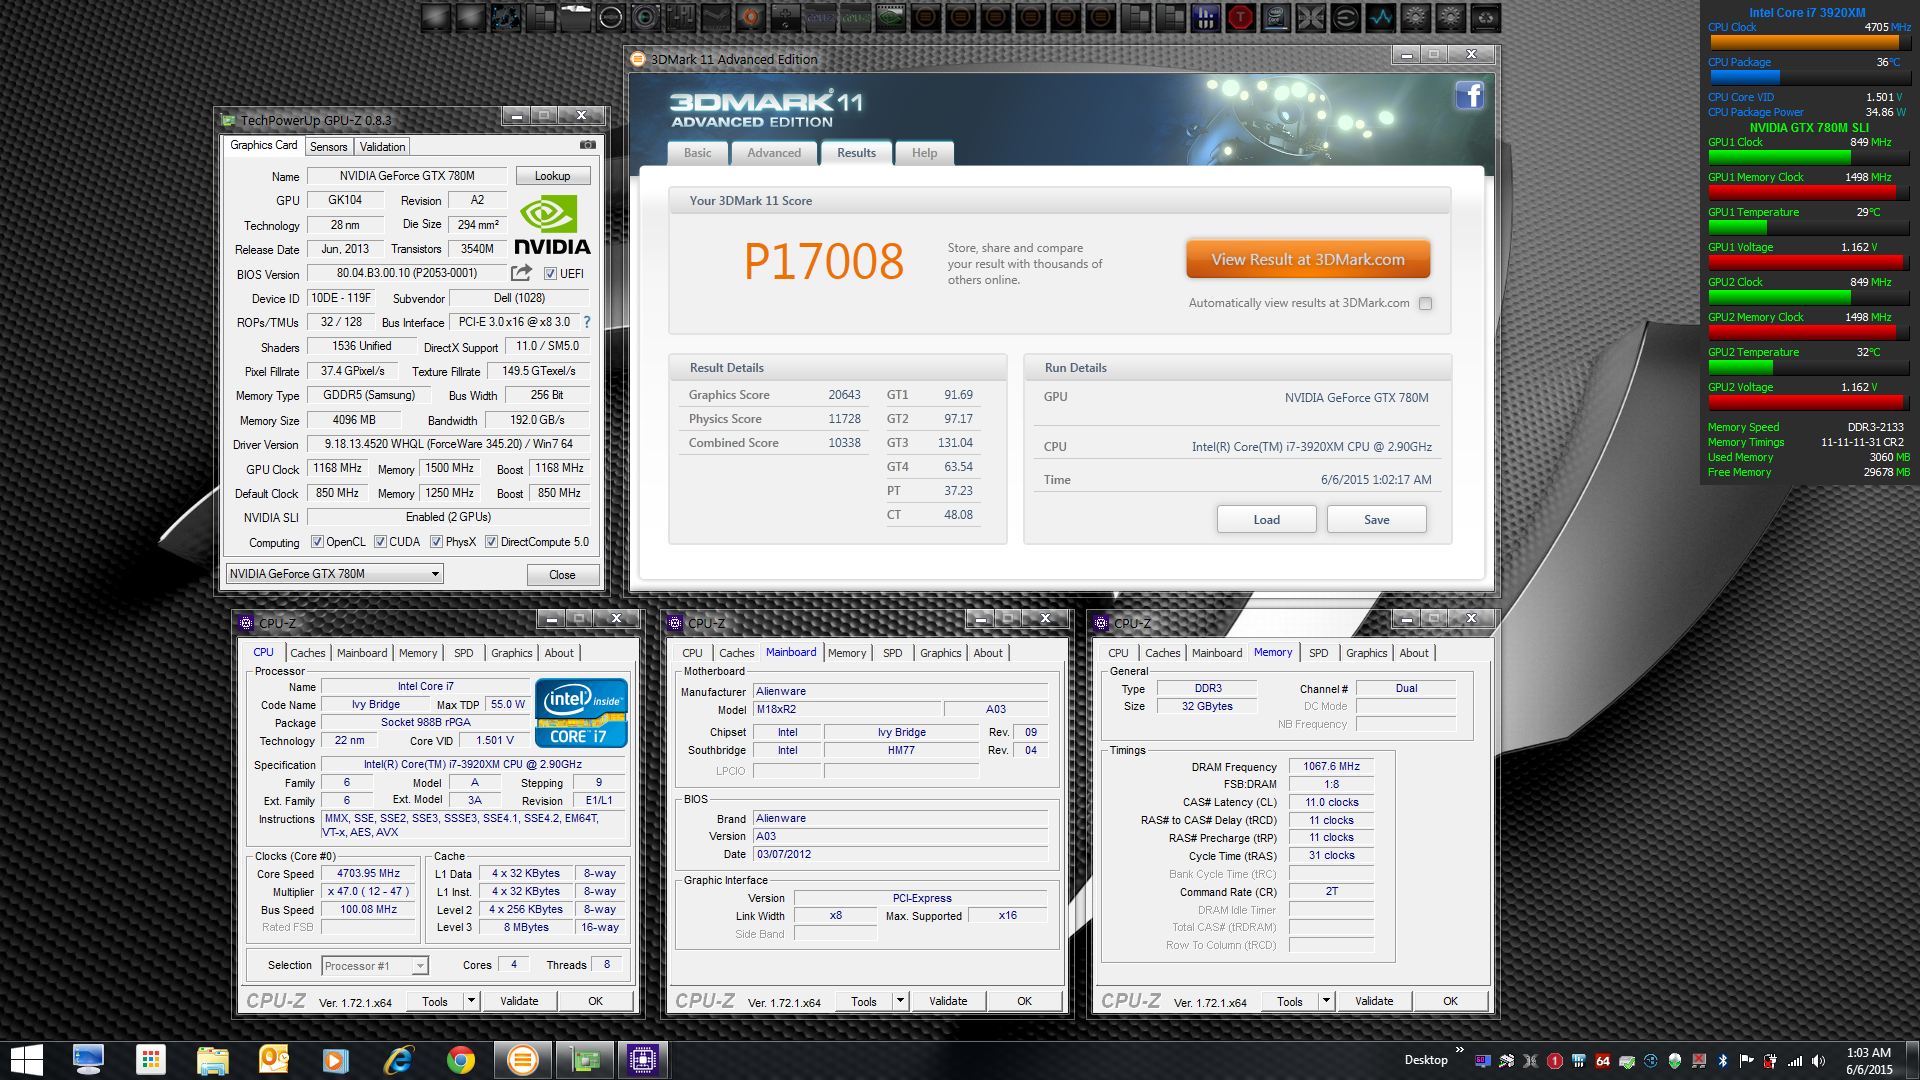Click the Load button in Run Details
The image size is (1920, 1080).
1266,519
